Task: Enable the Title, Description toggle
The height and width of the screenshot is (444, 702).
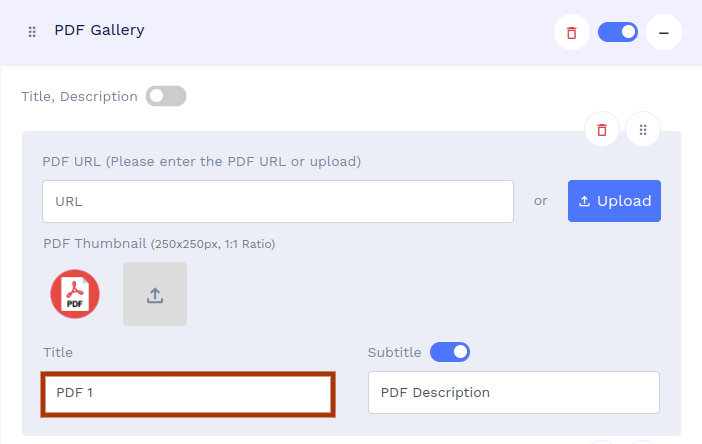Action: click(166, 97)
